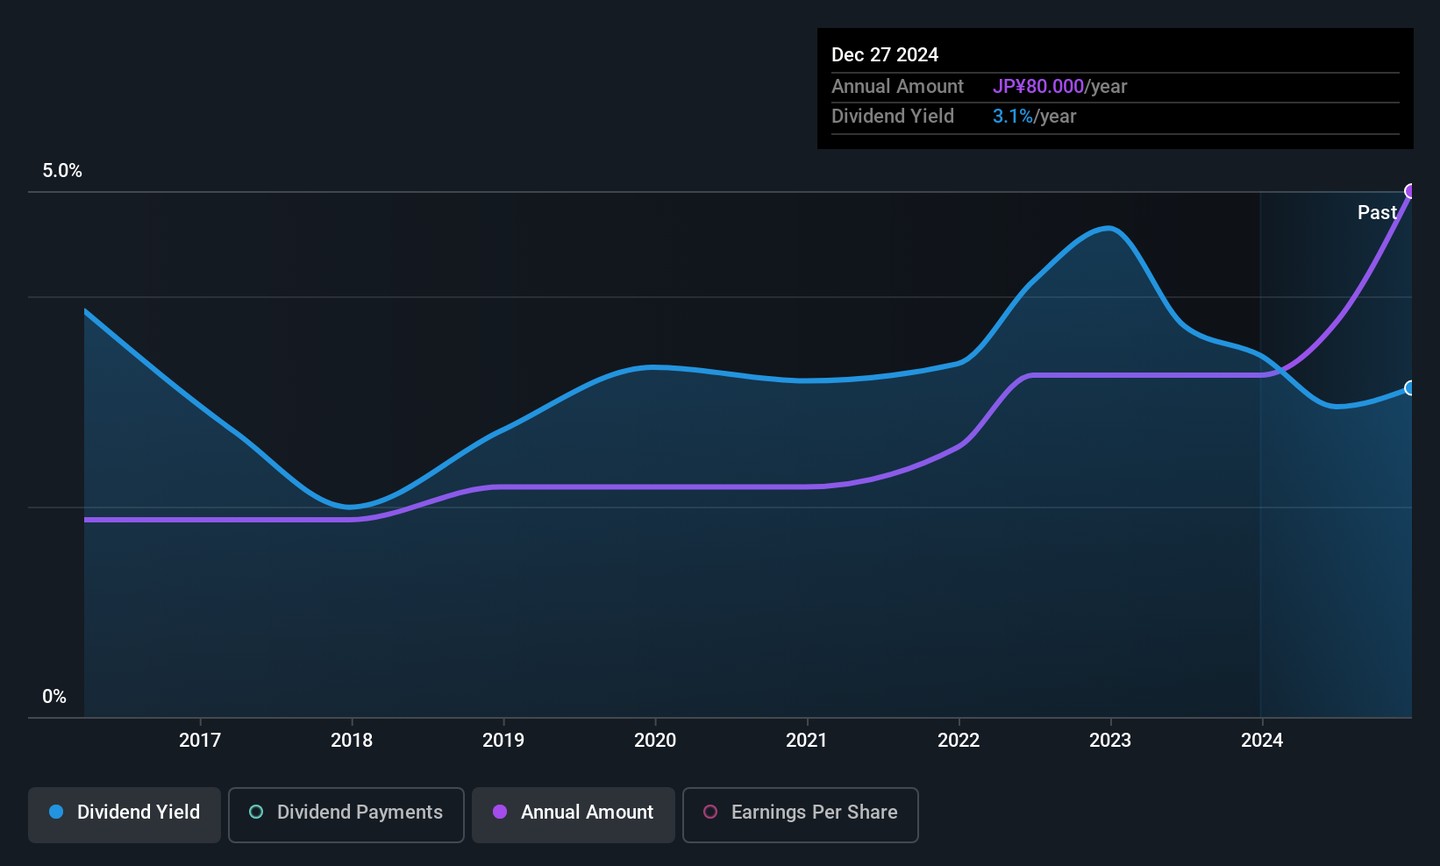Image resolution: width=1440 pixels, height=866 pixels.
Task: Click the 5.0% y-axis label
Action: [62, 171]
